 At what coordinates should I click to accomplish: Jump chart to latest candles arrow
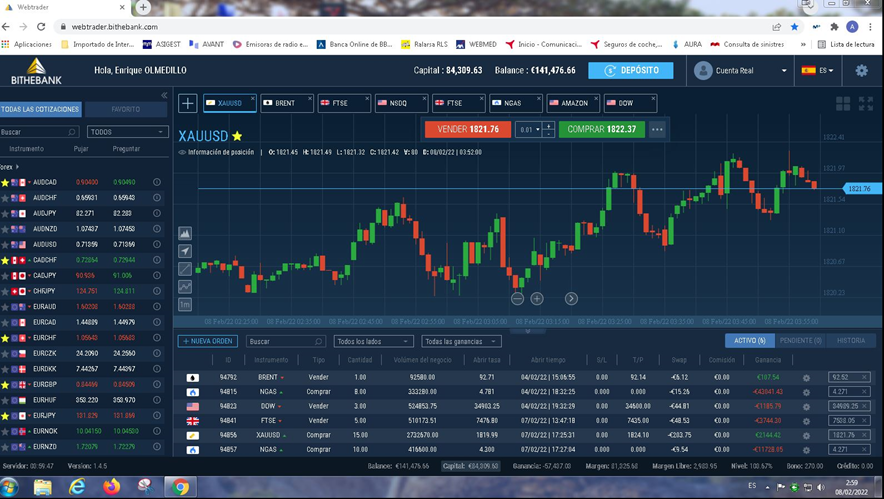[x=571, y=299]
